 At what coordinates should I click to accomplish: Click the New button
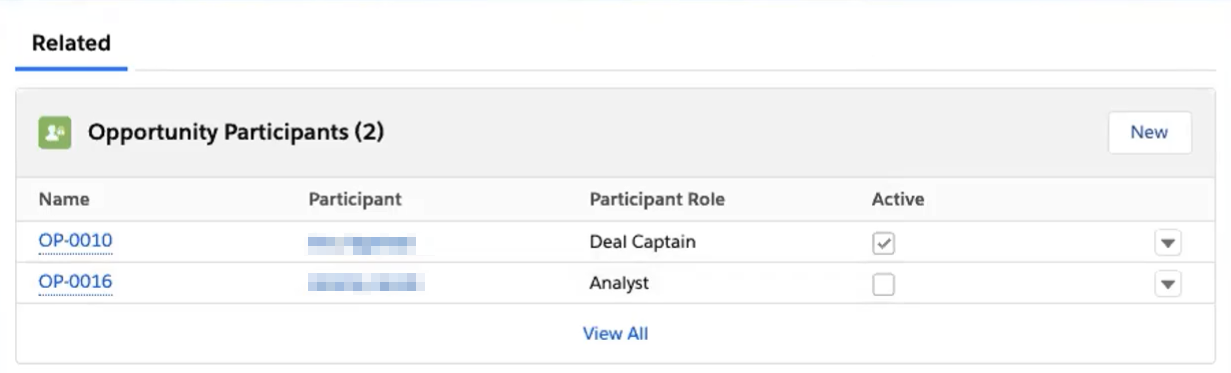1149,132
